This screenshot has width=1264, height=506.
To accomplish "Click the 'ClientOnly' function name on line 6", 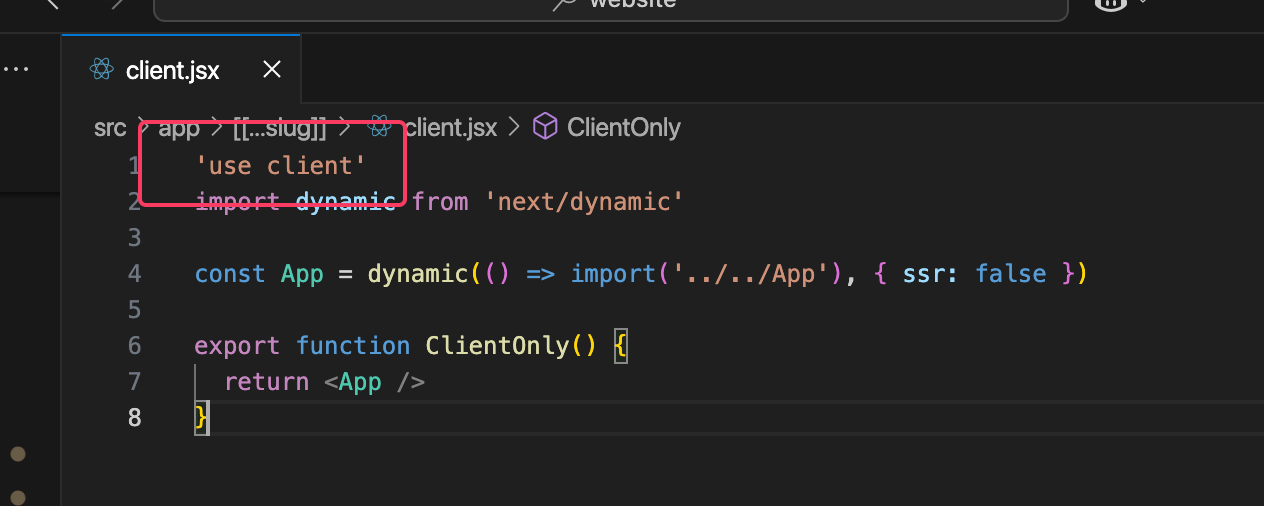I will click(497, 346).
